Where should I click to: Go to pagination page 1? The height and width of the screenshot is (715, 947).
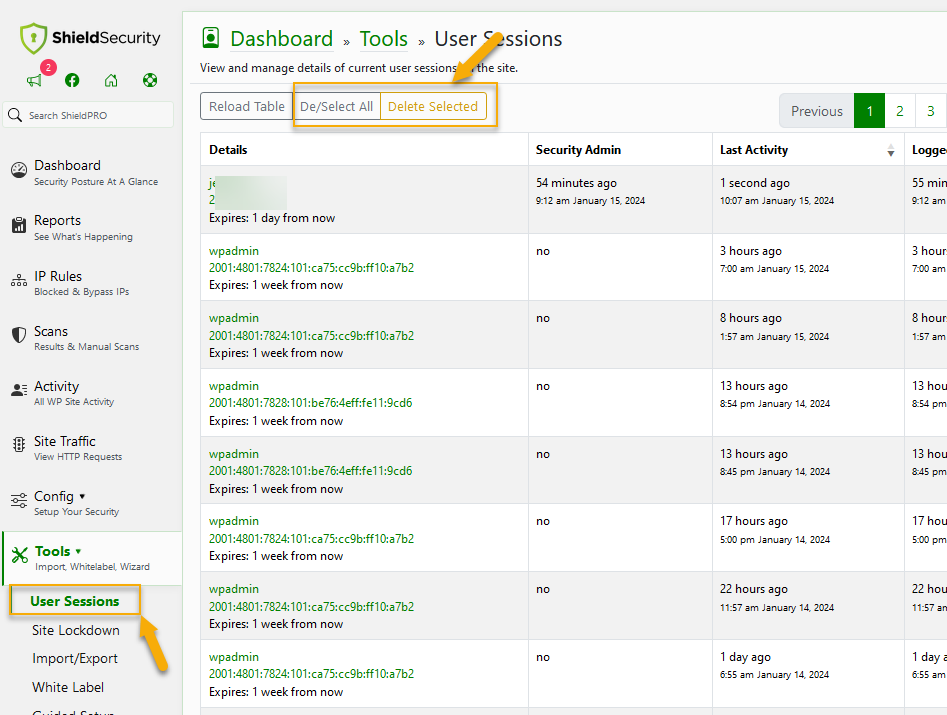[x=870, y=111]
